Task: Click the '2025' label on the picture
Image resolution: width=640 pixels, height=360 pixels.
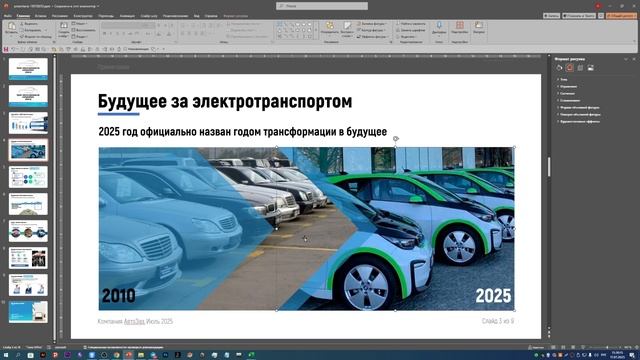Action: pos(493,296)
